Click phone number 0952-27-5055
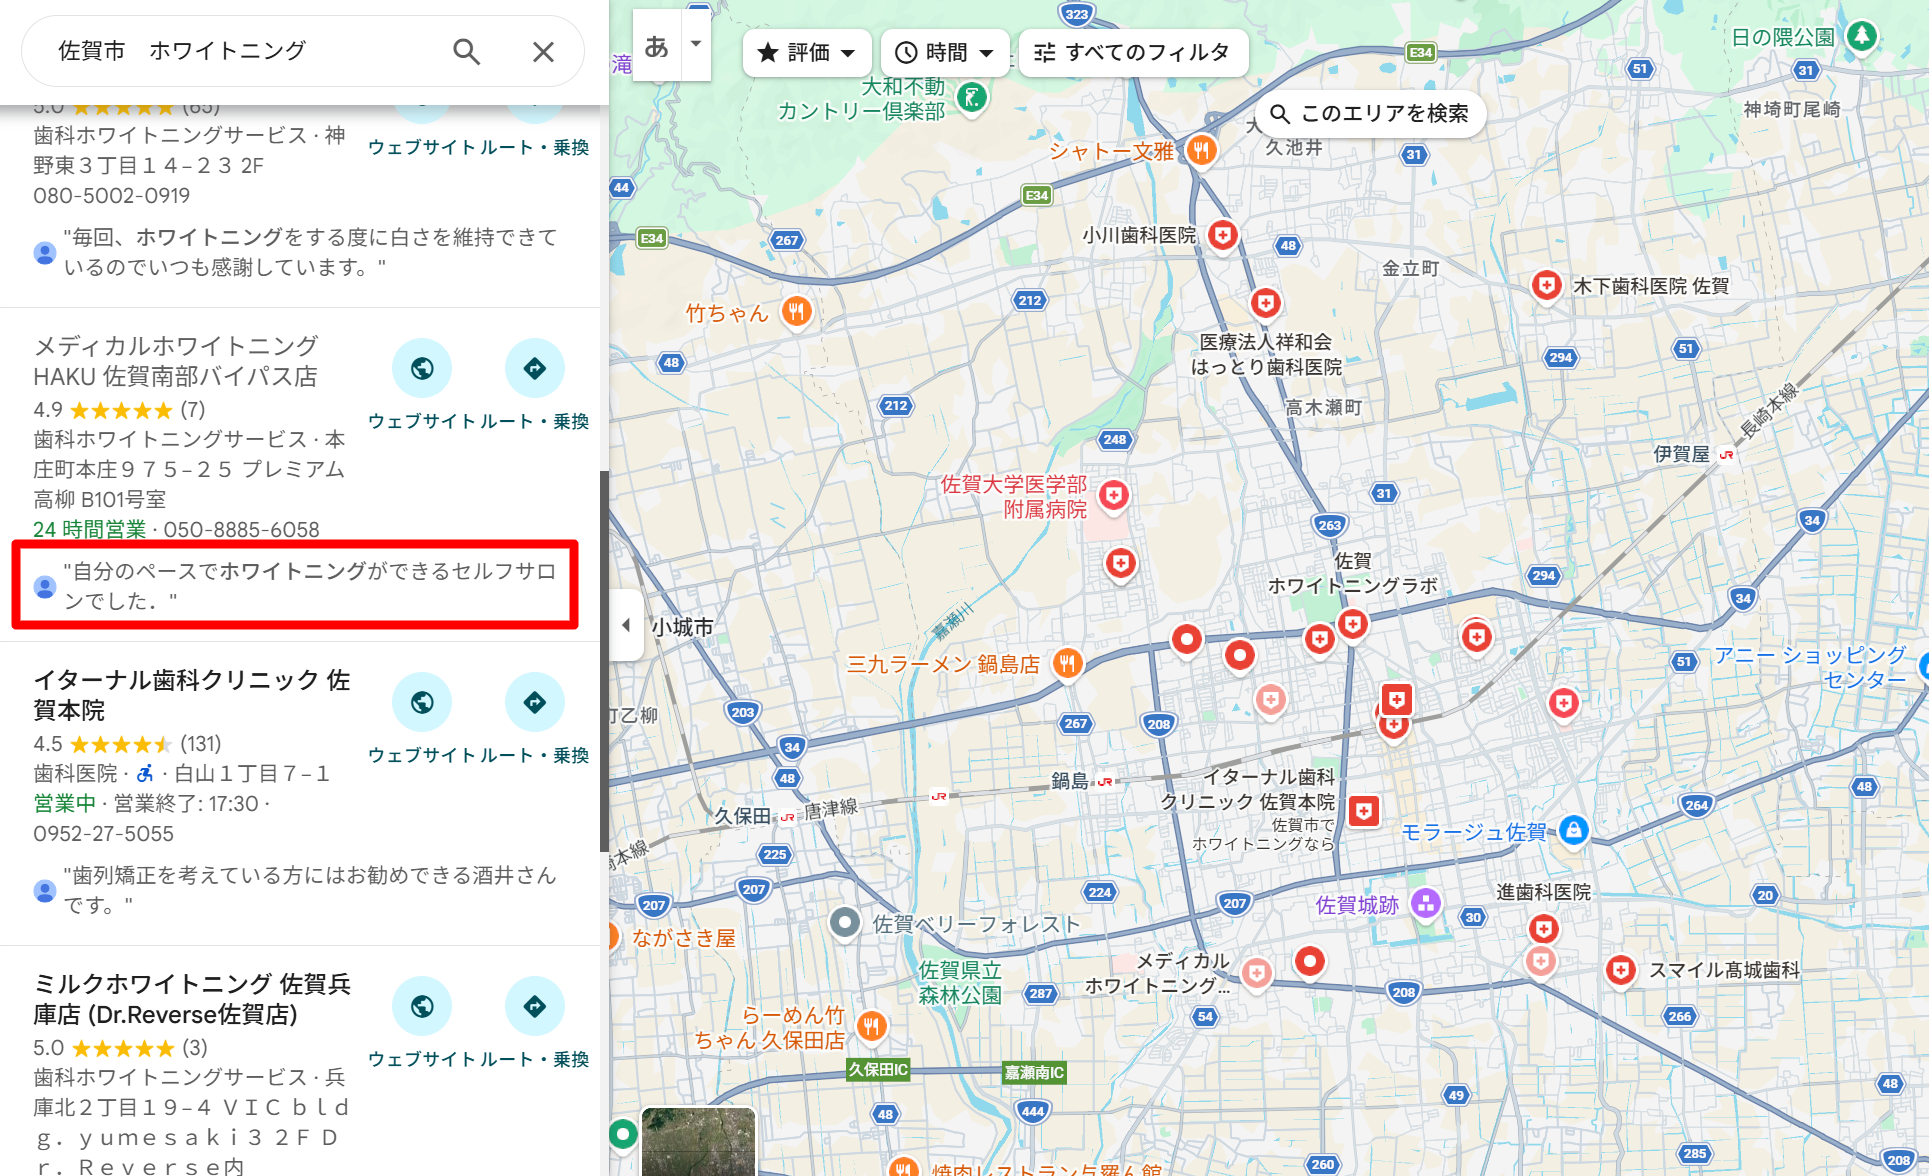 [x=104, y=833]
